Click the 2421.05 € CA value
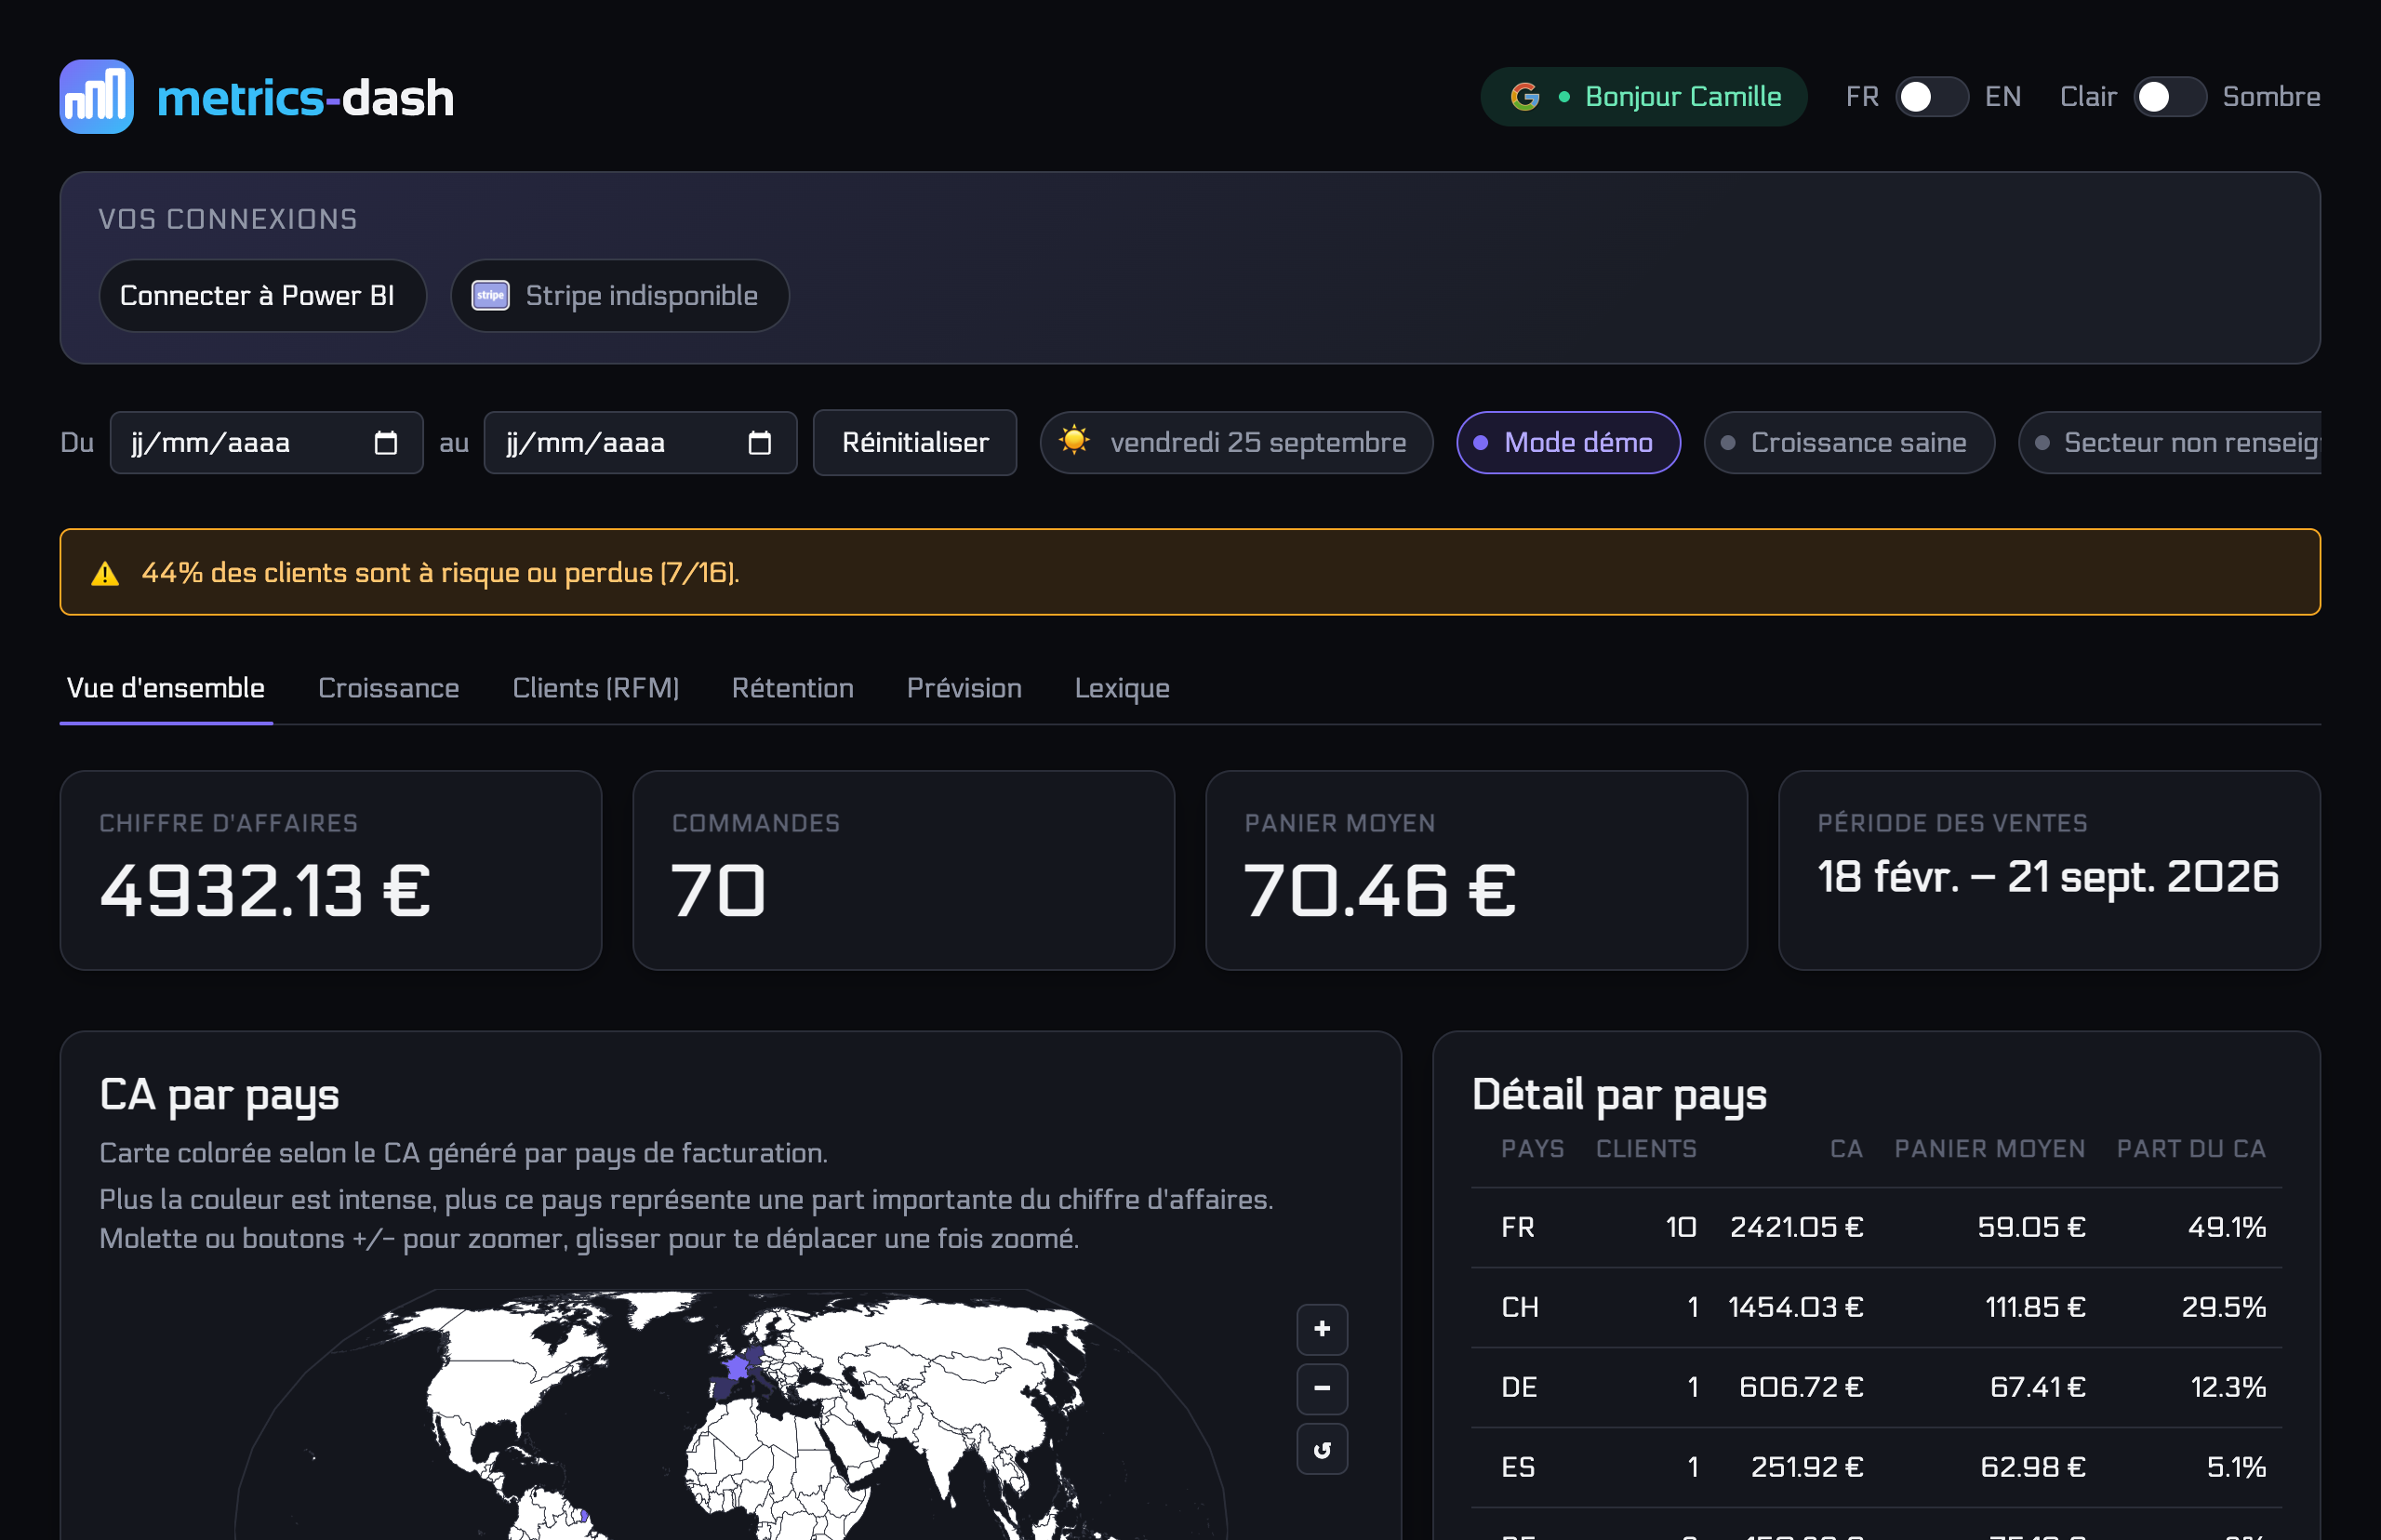This screenshot has width=2381, height=1540. [x=1797, y=1228]
